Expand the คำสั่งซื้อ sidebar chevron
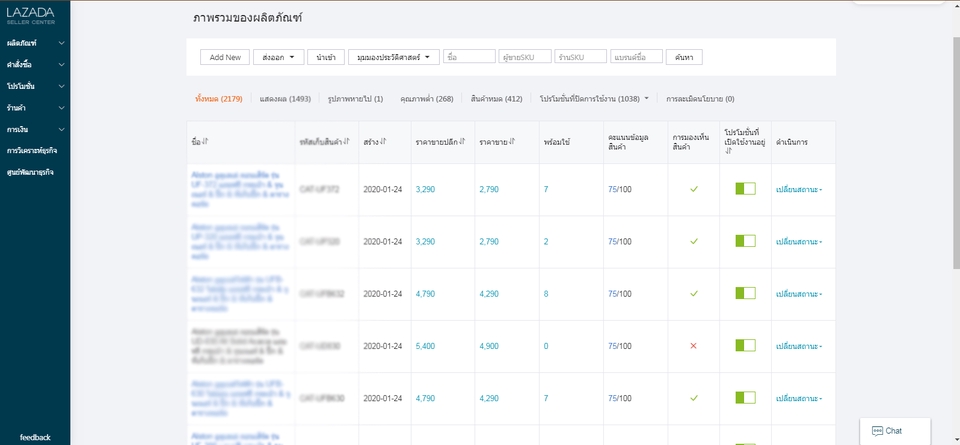Viewport: 960px width, 445px height. pyautogui.click(x=61, y=65)
